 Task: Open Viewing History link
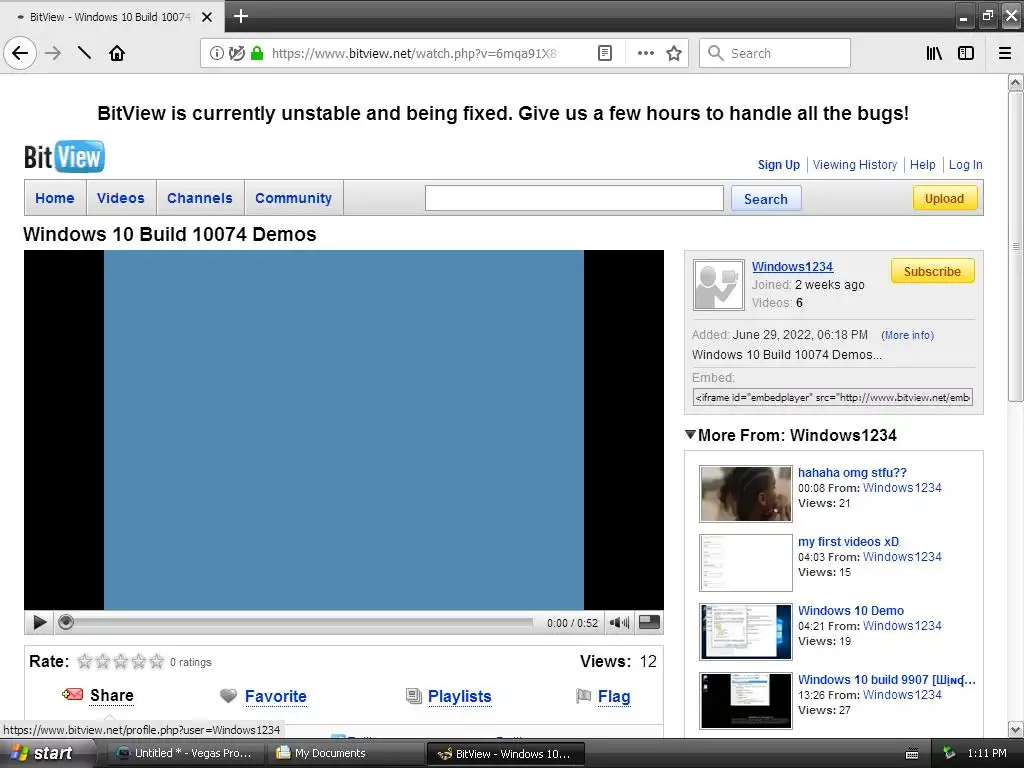click(855, 165)
